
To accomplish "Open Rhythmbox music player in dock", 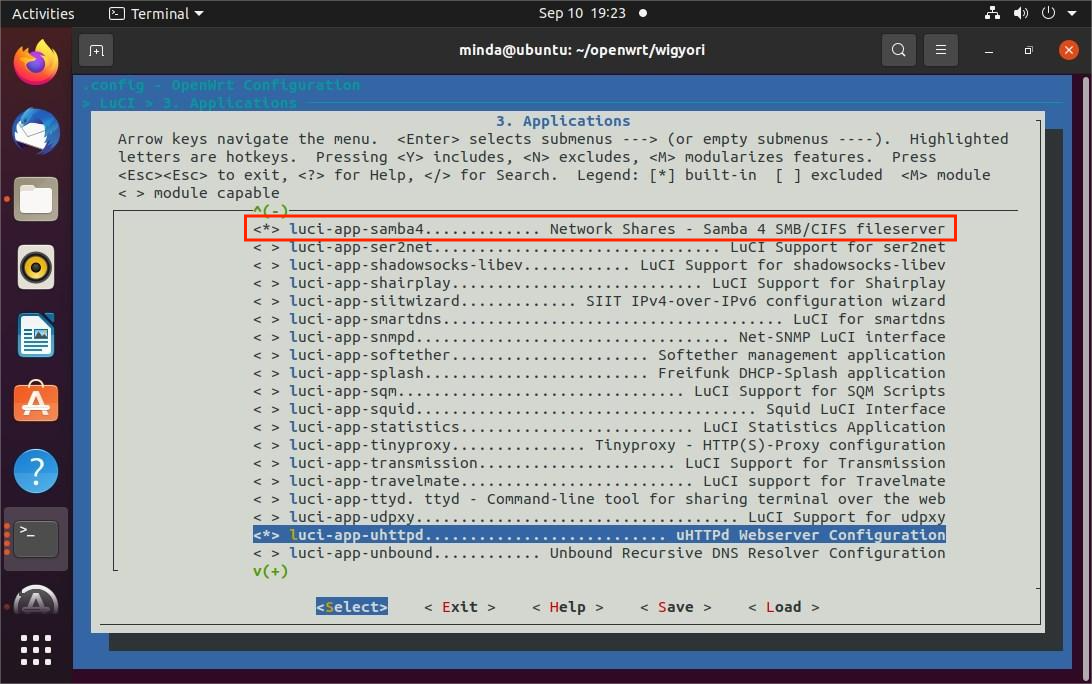I will tap(36, 267).
